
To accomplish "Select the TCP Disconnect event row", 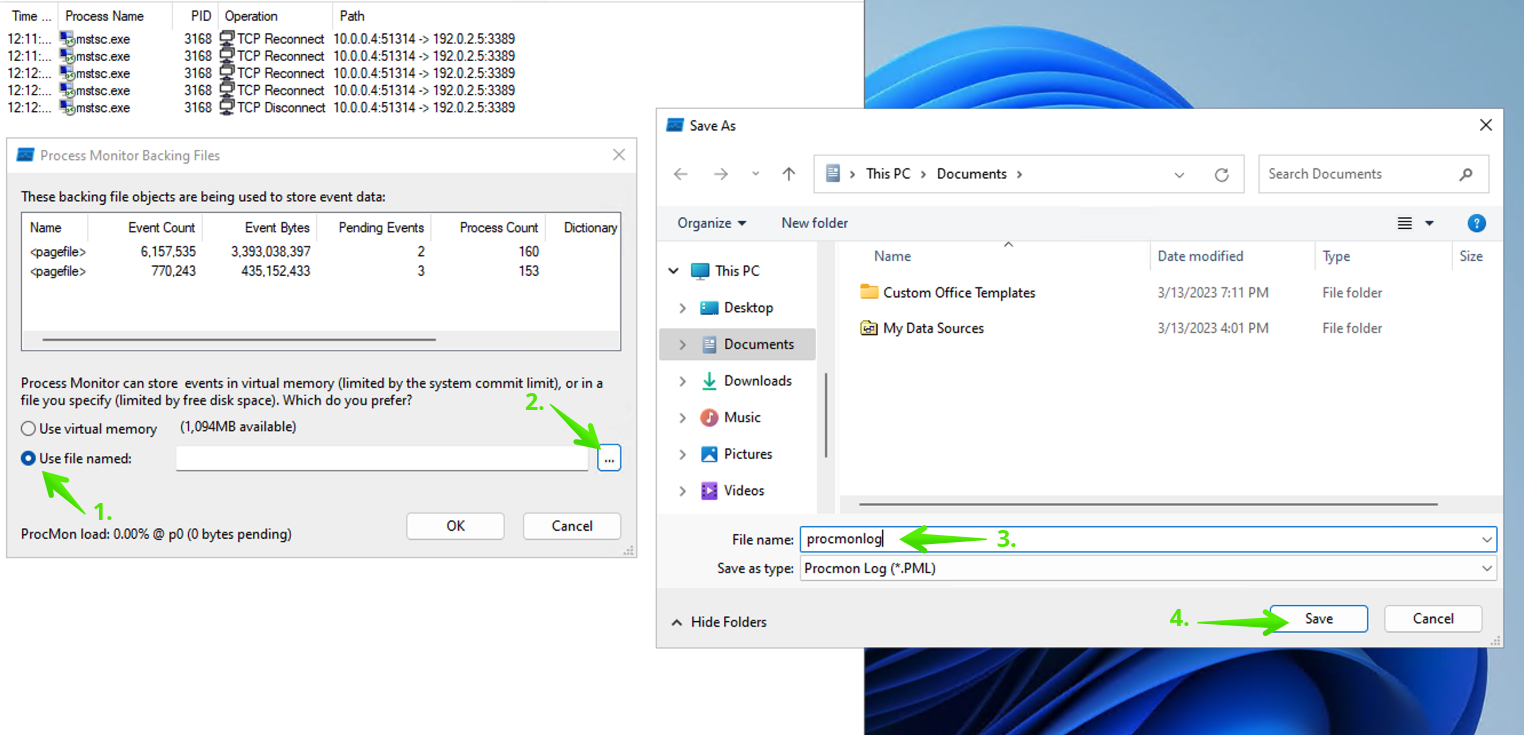I will 262,108.
